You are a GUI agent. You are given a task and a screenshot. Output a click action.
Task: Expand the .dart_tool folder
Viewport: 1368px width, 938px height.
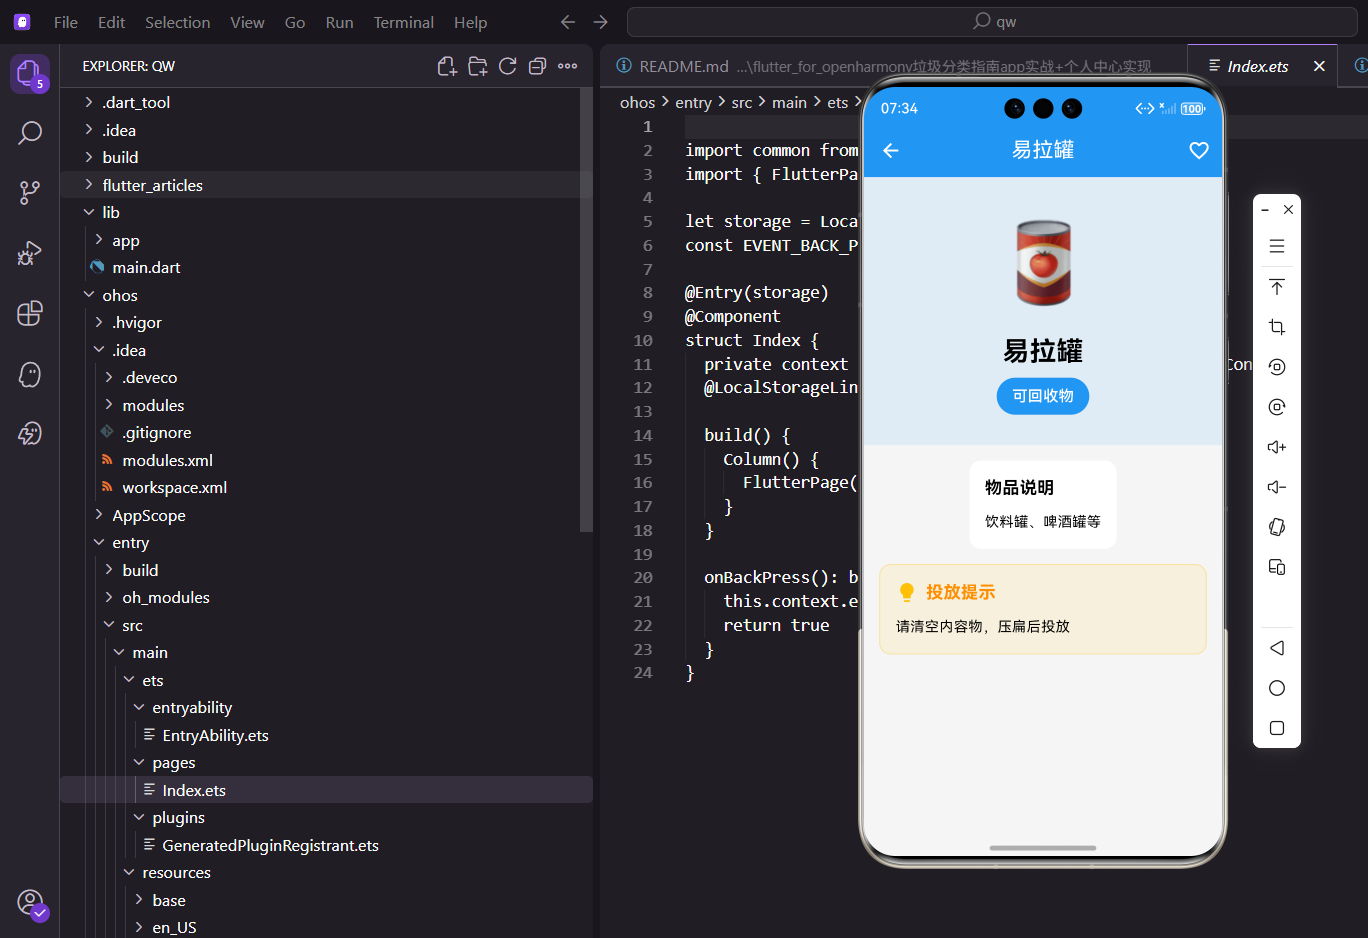(x=89, y=102)
